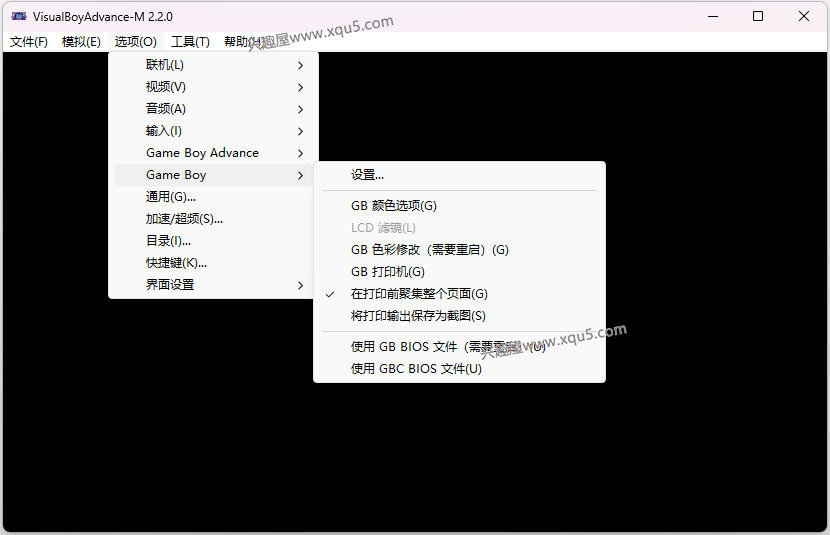The image size is (830, 535).
Task: Expand the 界面设置 submenu
Action: [x=213, y=285]
